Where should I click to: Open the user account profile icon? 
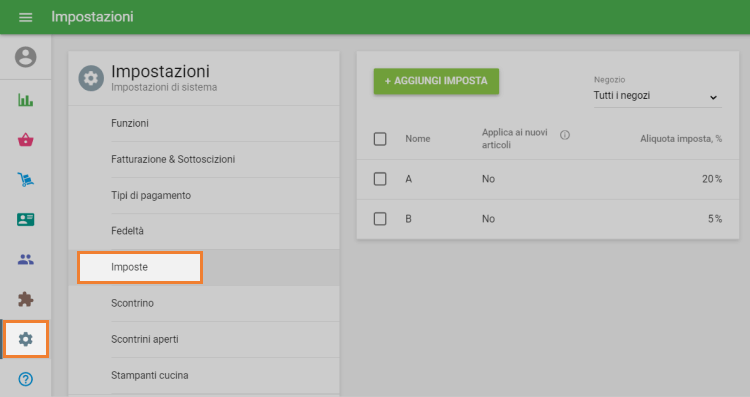[25, 57]
